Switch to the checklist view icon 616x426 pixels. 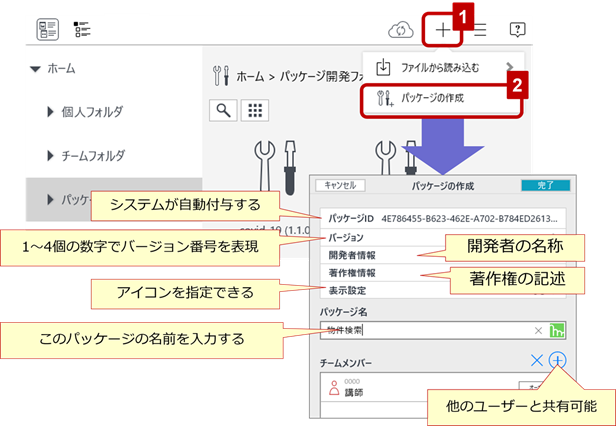tap(82, 29)
